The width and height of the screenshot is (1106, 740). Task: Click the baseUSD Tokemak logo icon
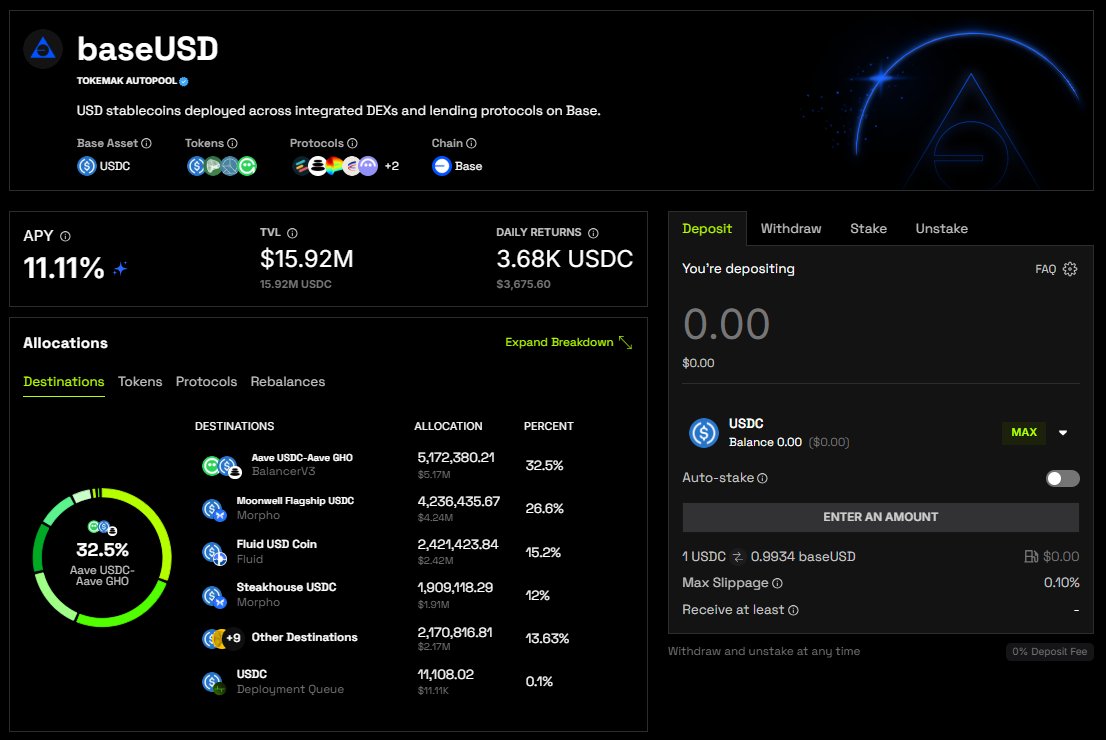43,49
